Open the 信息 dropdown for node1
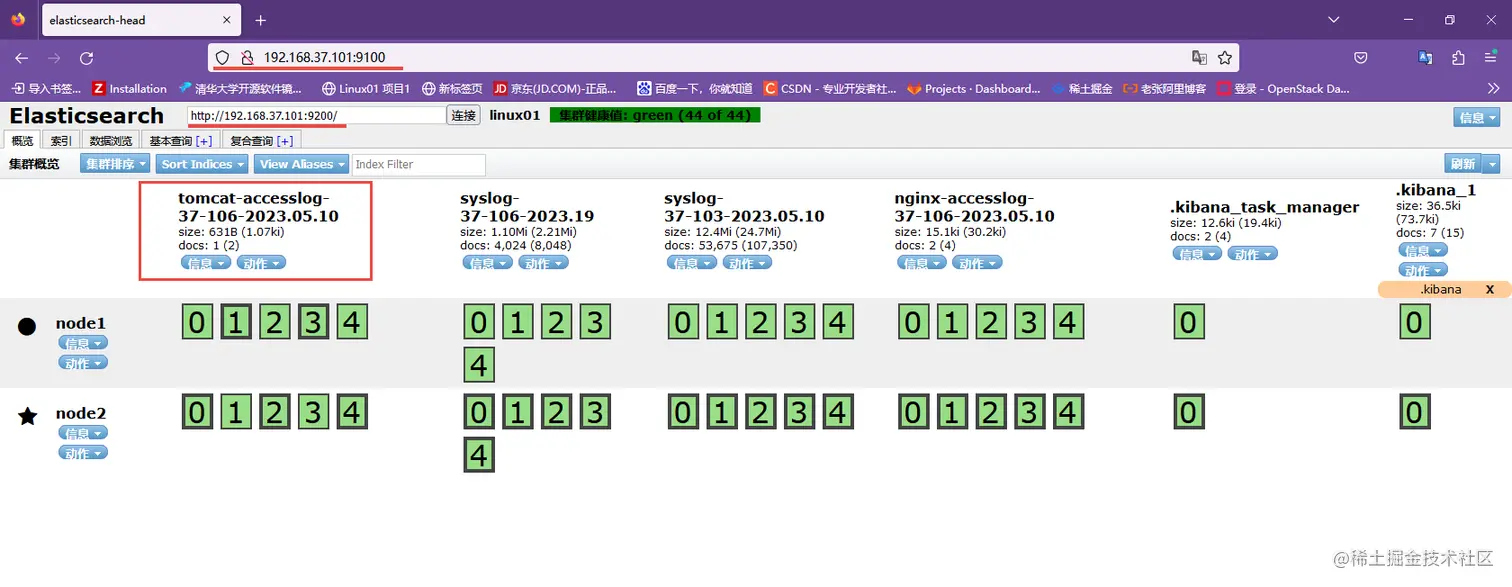This screenshot has width=1512, height=587. pyautogui.click(x=83, y=343)
